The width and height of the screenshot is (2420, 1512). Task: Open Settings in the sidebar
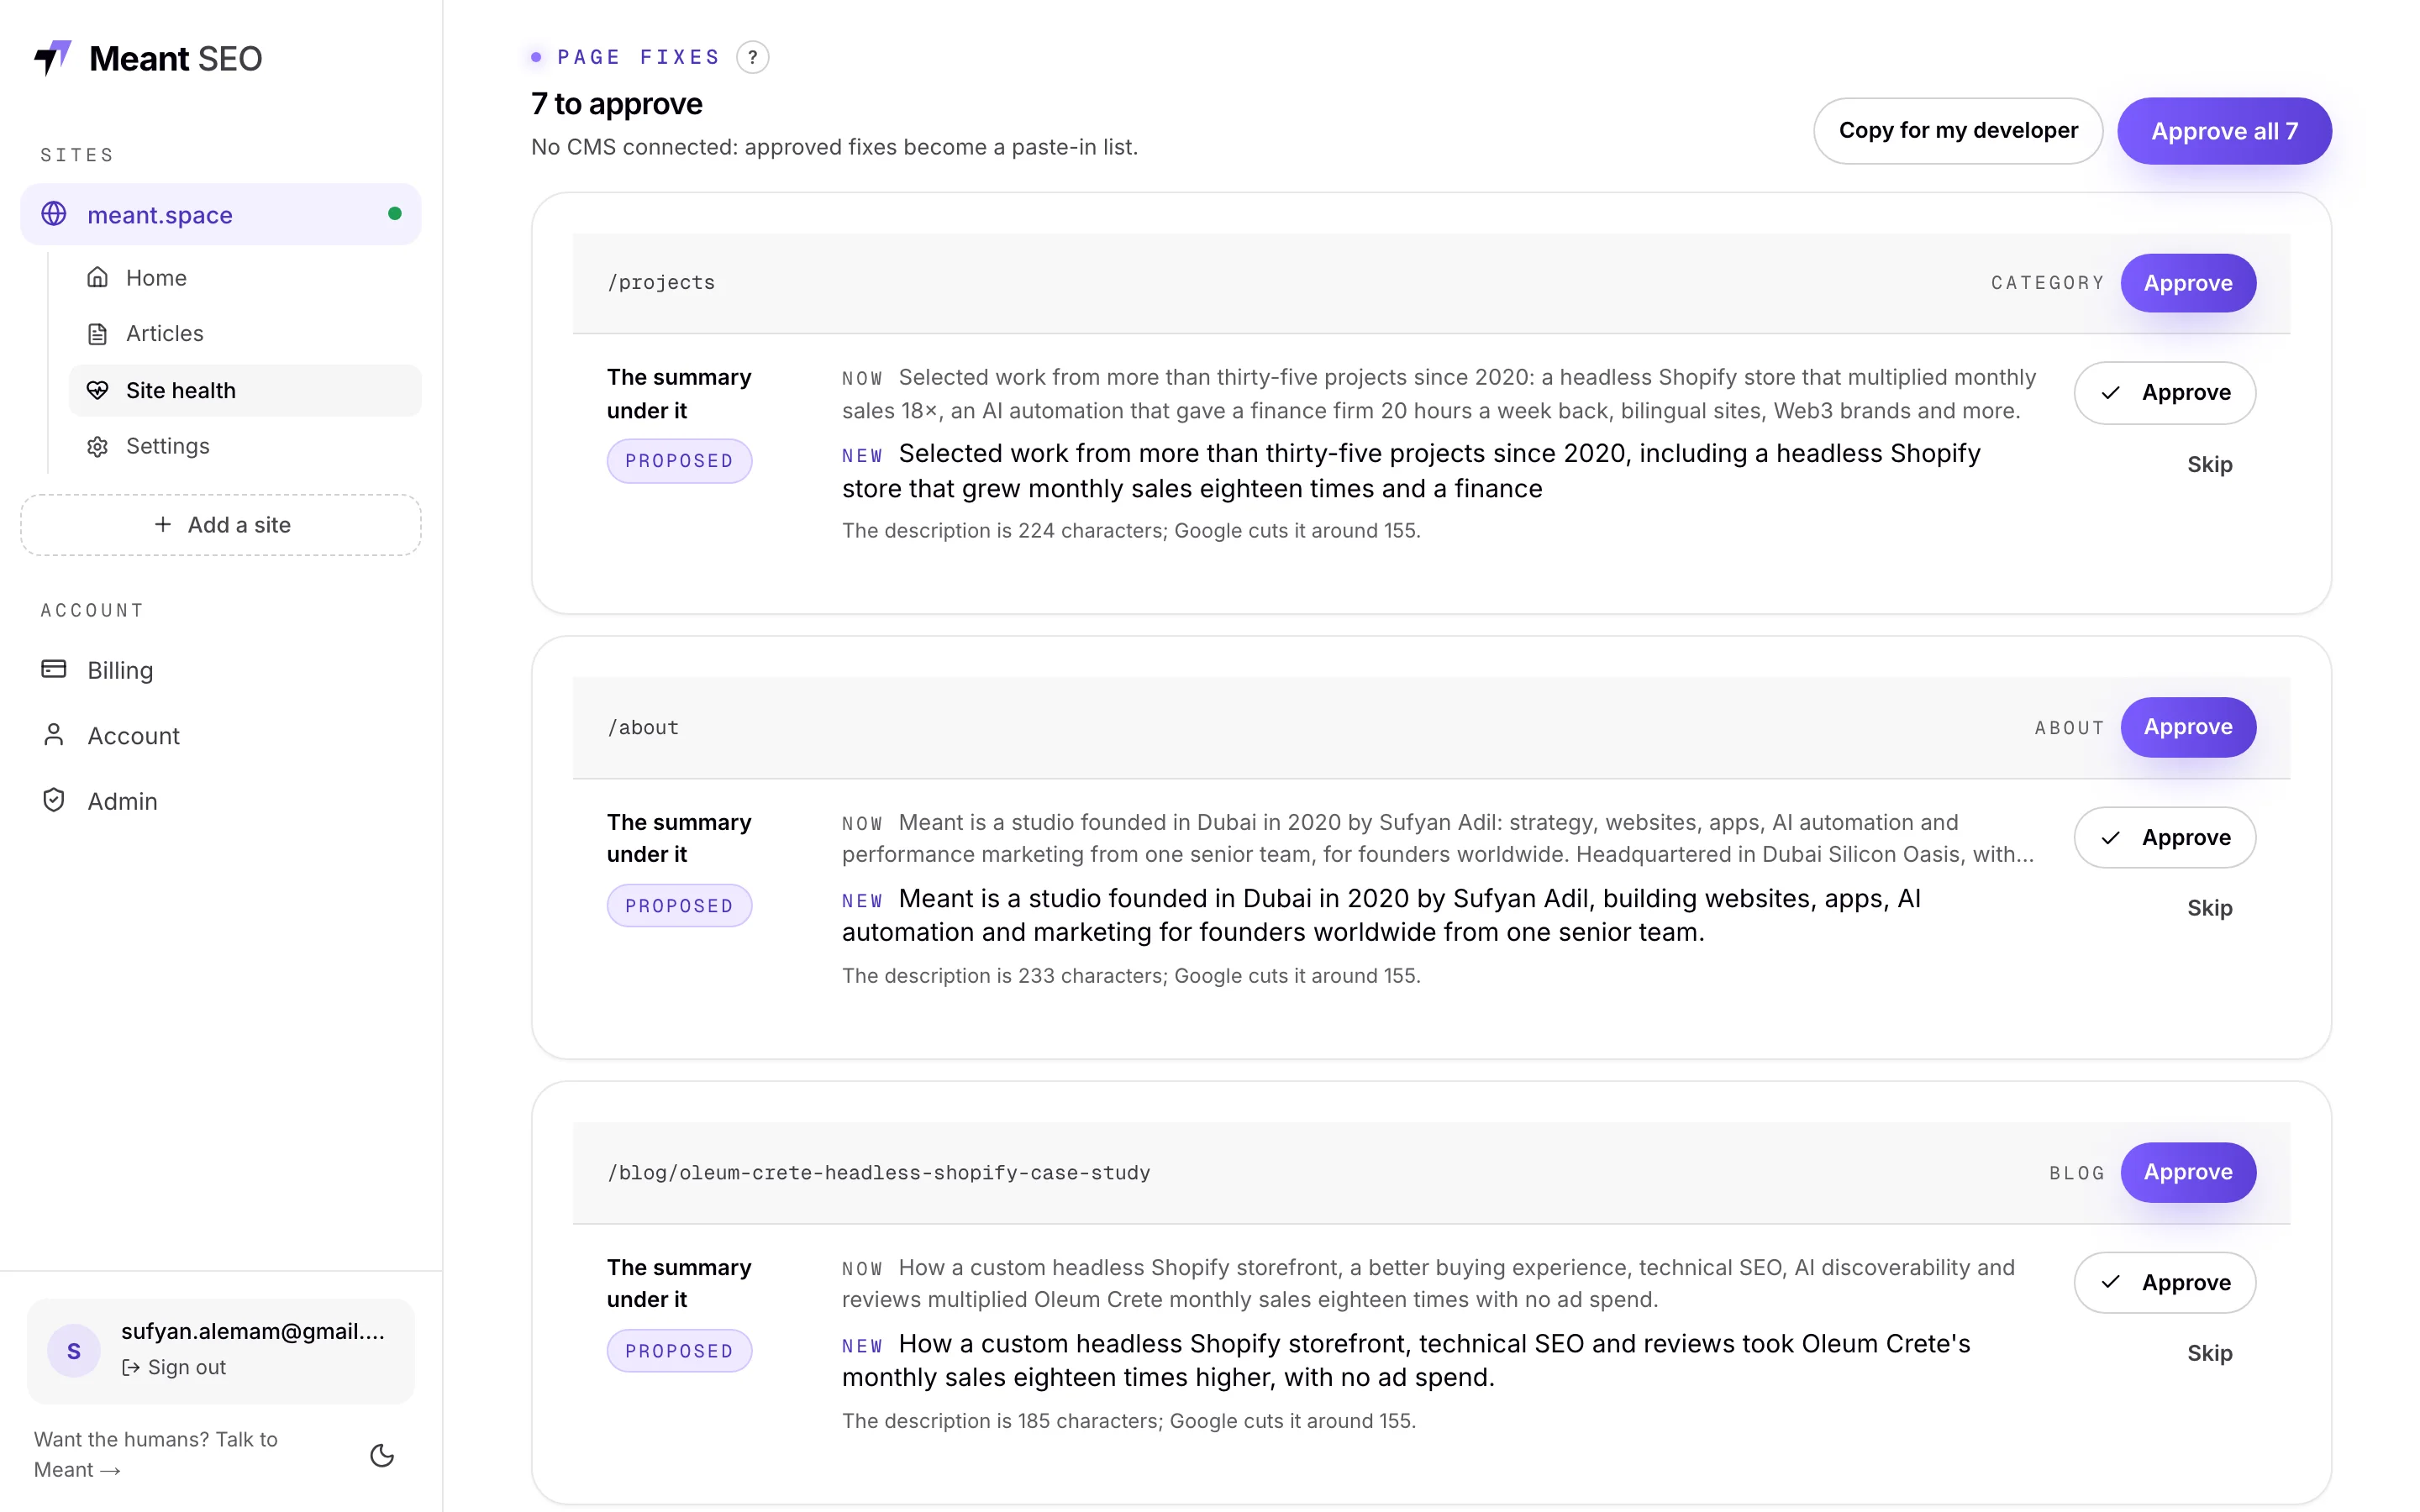pyautogui.click(x=245, y=446)
